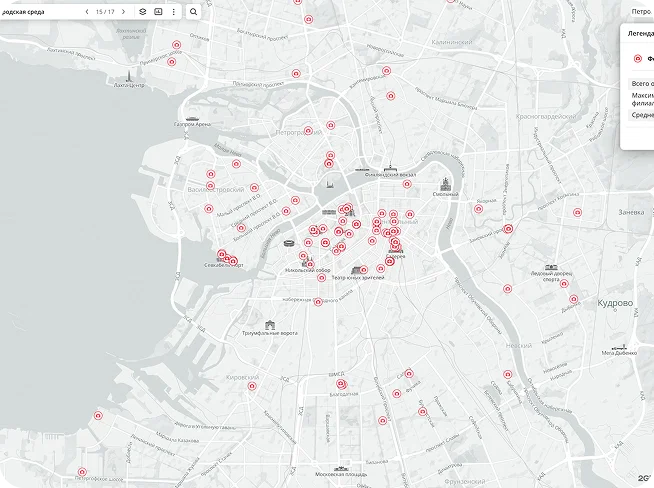Open the three-dot more options menu
Viewport: 654px width, 488px height.
pyautogui.click(x=173, y=11)
